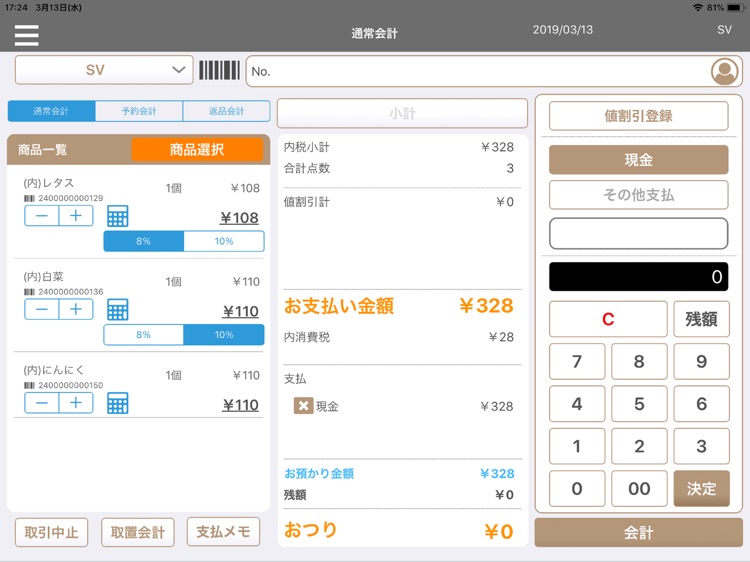Tap 取引中止 to cancel transaction

51,532
